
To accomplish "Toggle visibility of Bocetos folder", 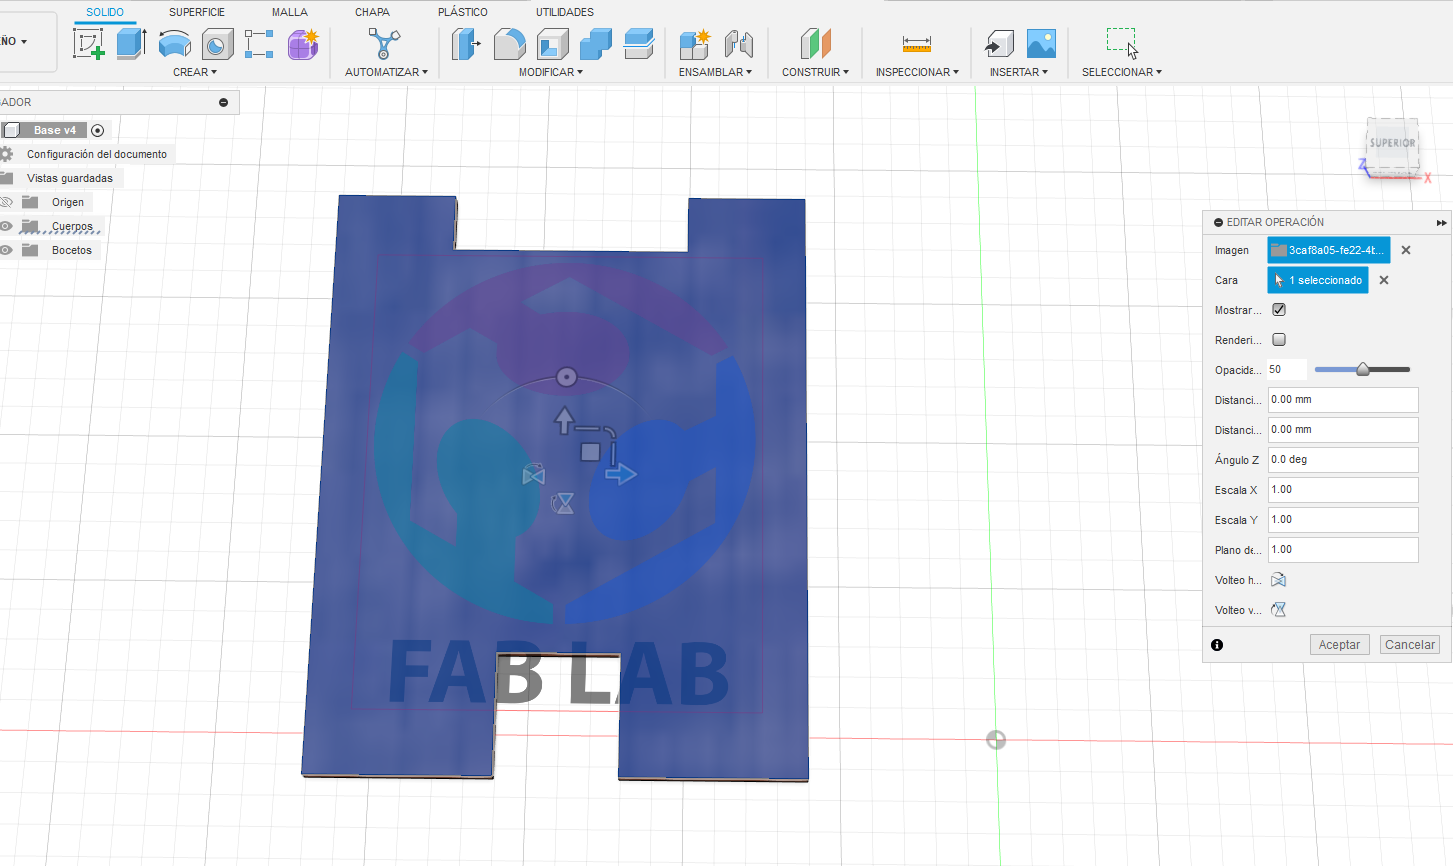I will click(x=6, y=250).
